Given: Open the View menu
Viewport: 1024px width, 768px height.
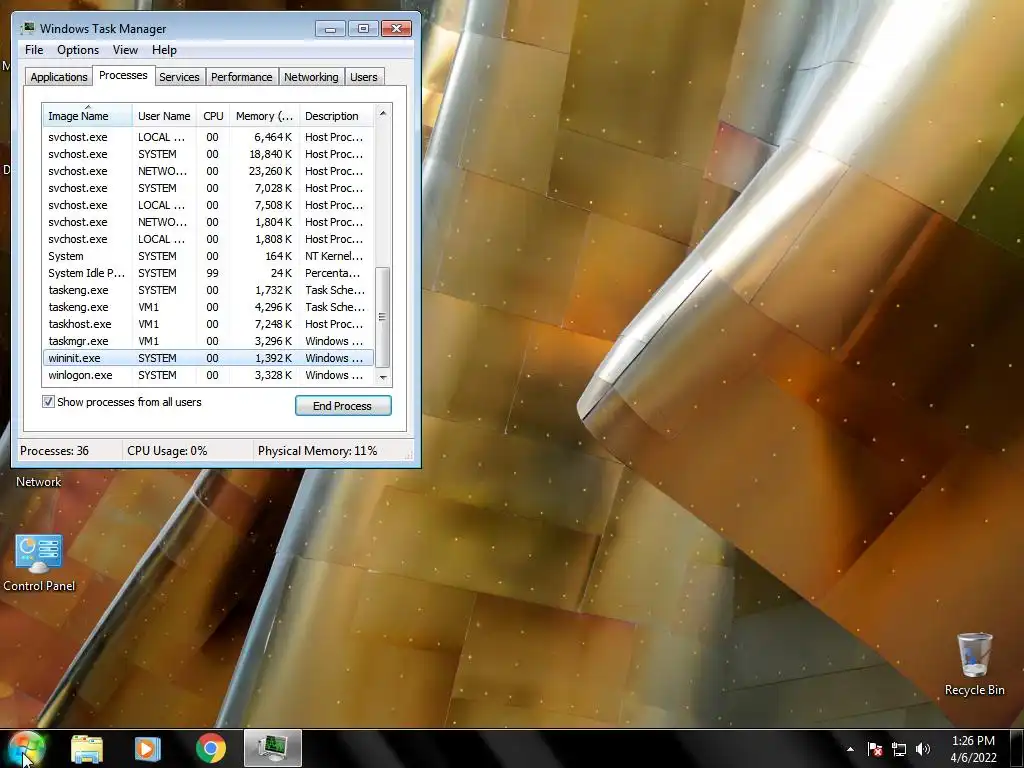Looking at the screenshot, I should [125, 50].
